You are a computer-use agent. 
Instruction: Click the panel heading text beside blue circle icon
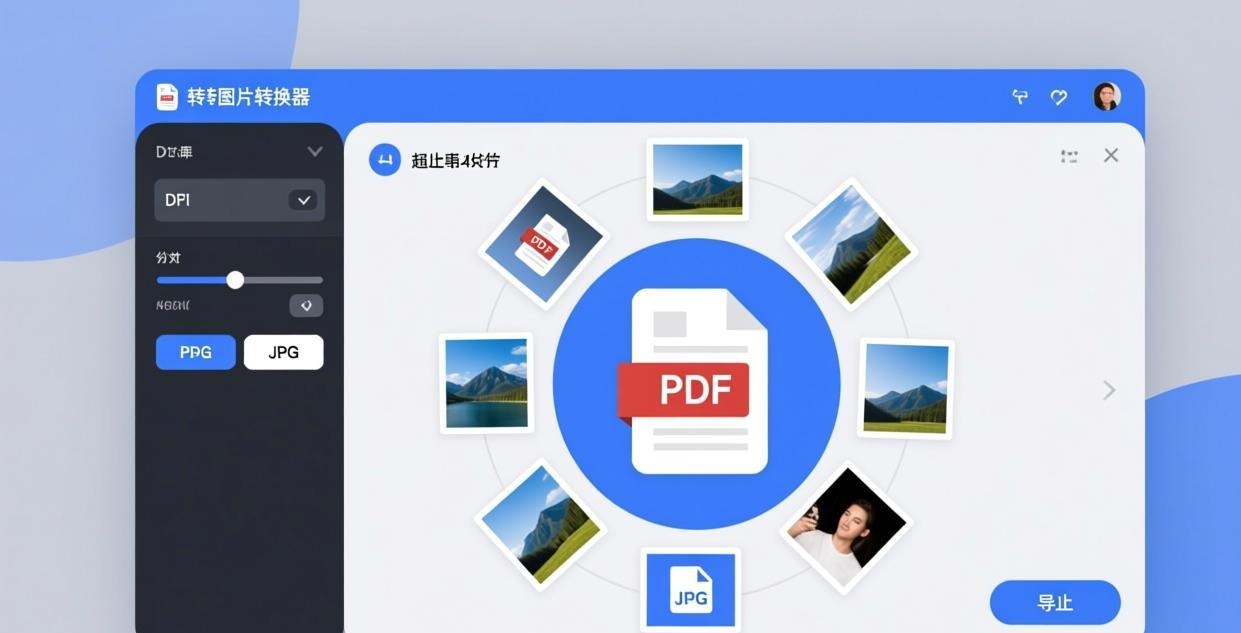click(455, 160)
